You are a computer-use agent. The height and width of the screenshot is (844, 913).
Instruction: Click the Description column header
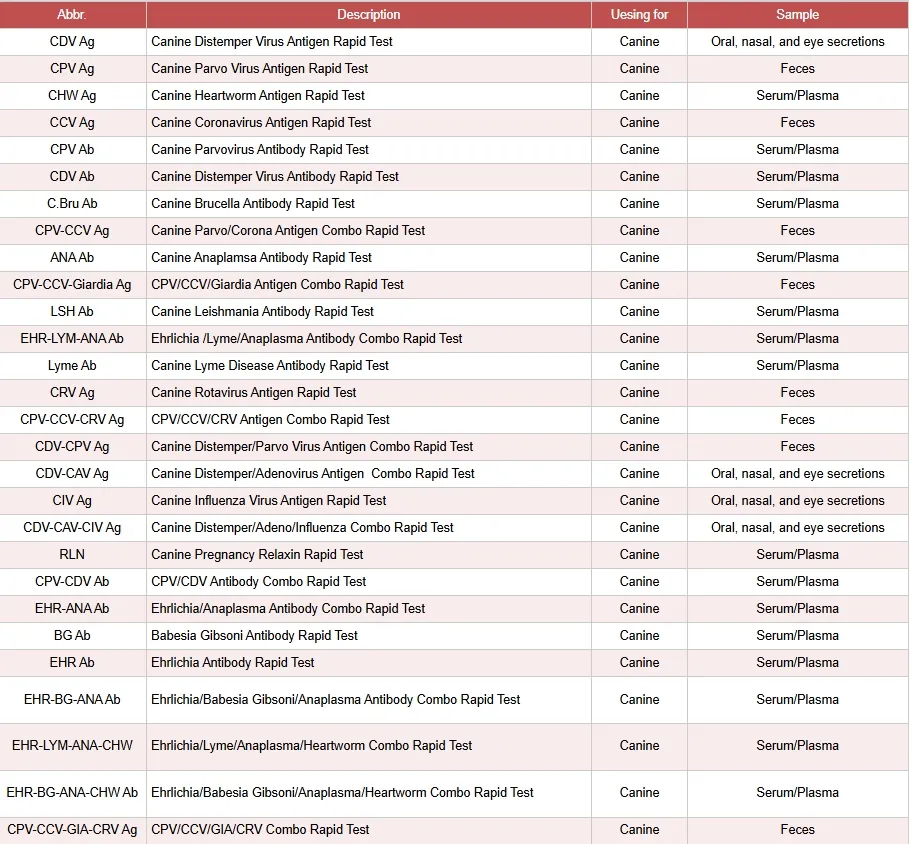point(368,15)
